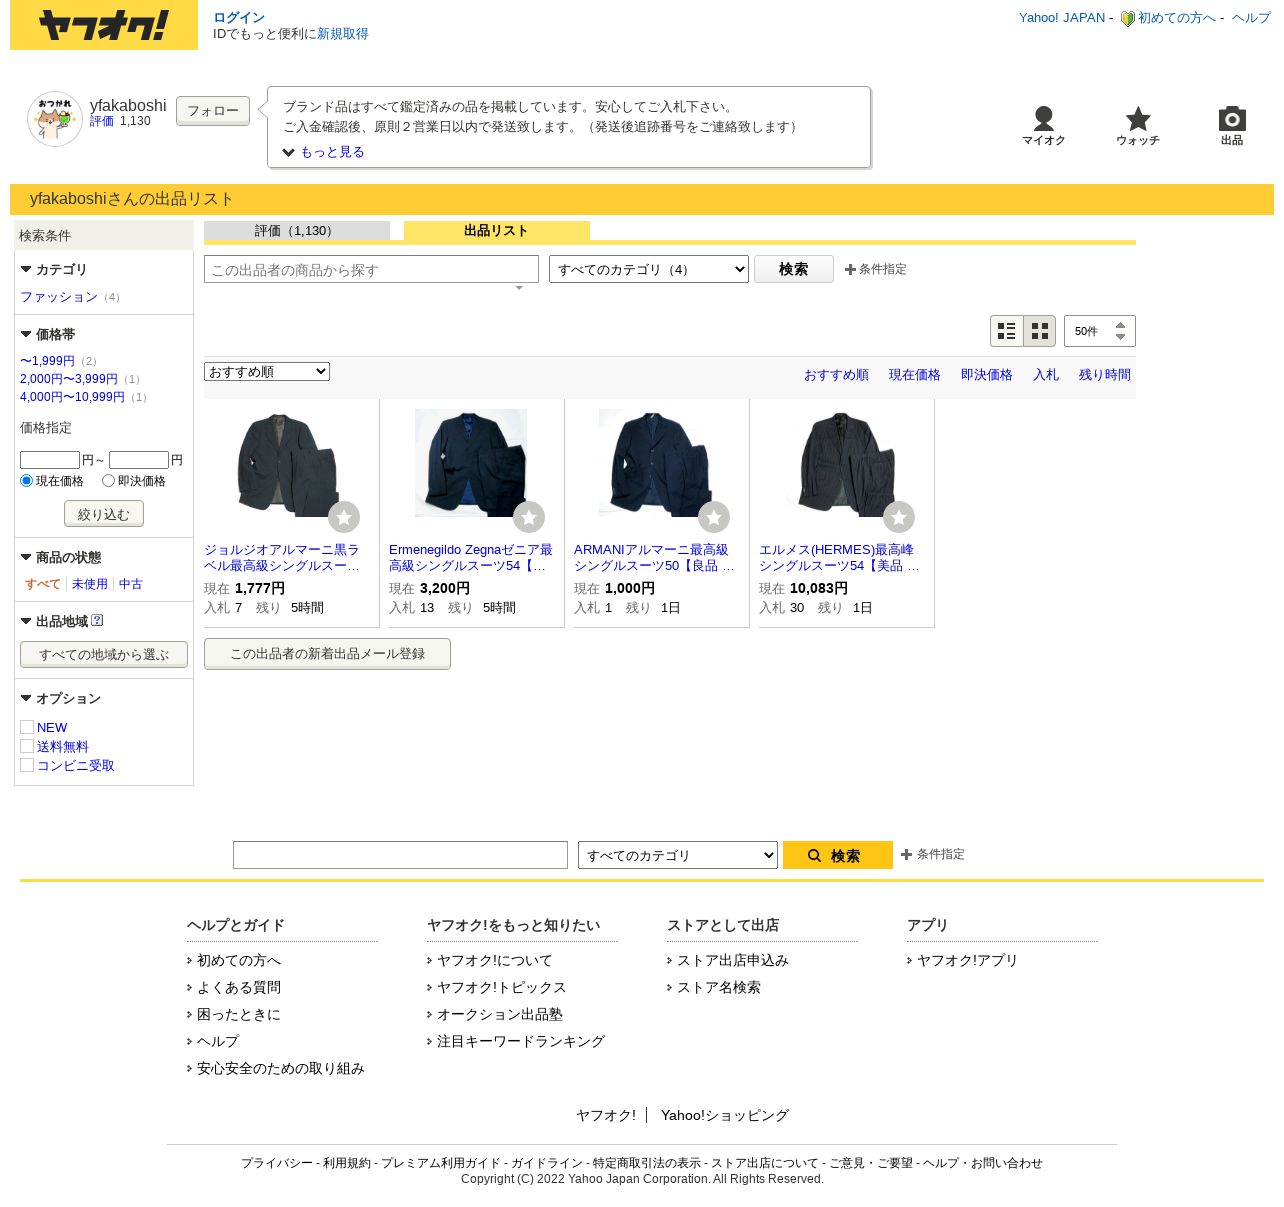Viewport: 1284px width, 1207px height.
Task: Increase the 50件 items-per-page stepper
Action: pos(1120,325)
